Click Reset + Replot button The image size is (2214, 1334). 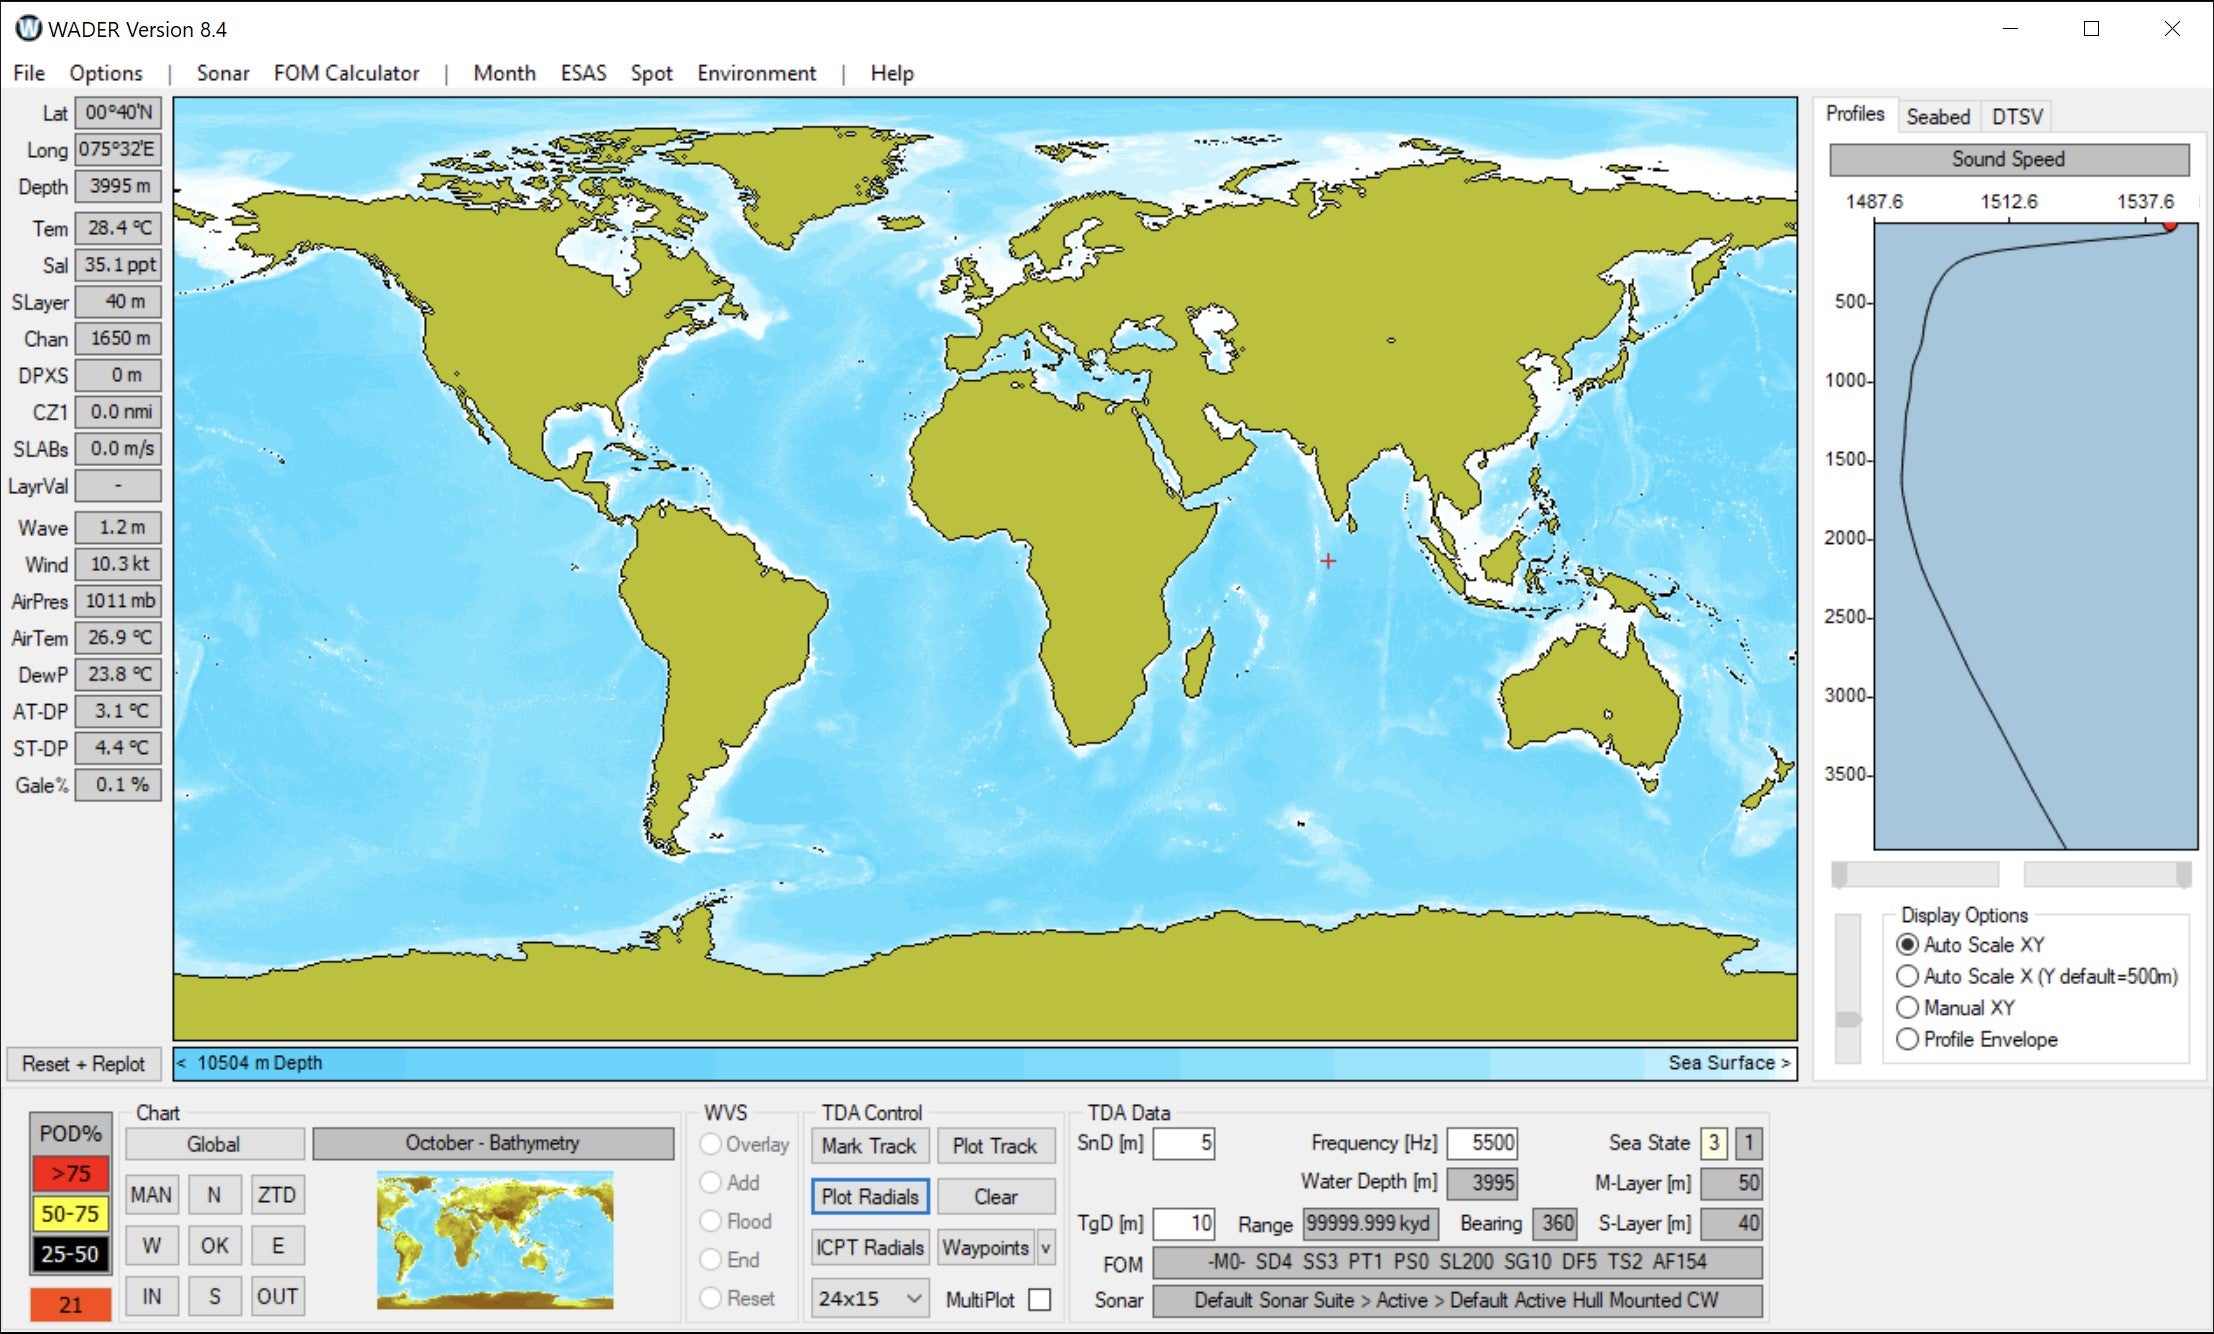[x=84, y=1063]
